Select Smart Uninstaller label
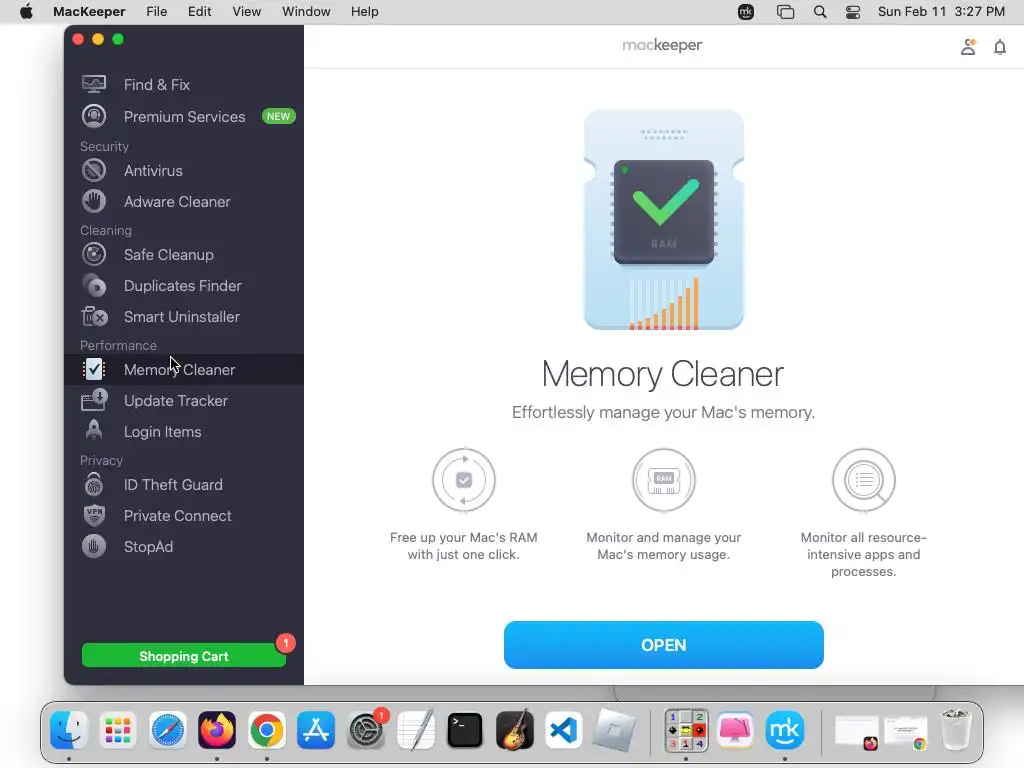The image size is (1024, 768). pos(182,317)
